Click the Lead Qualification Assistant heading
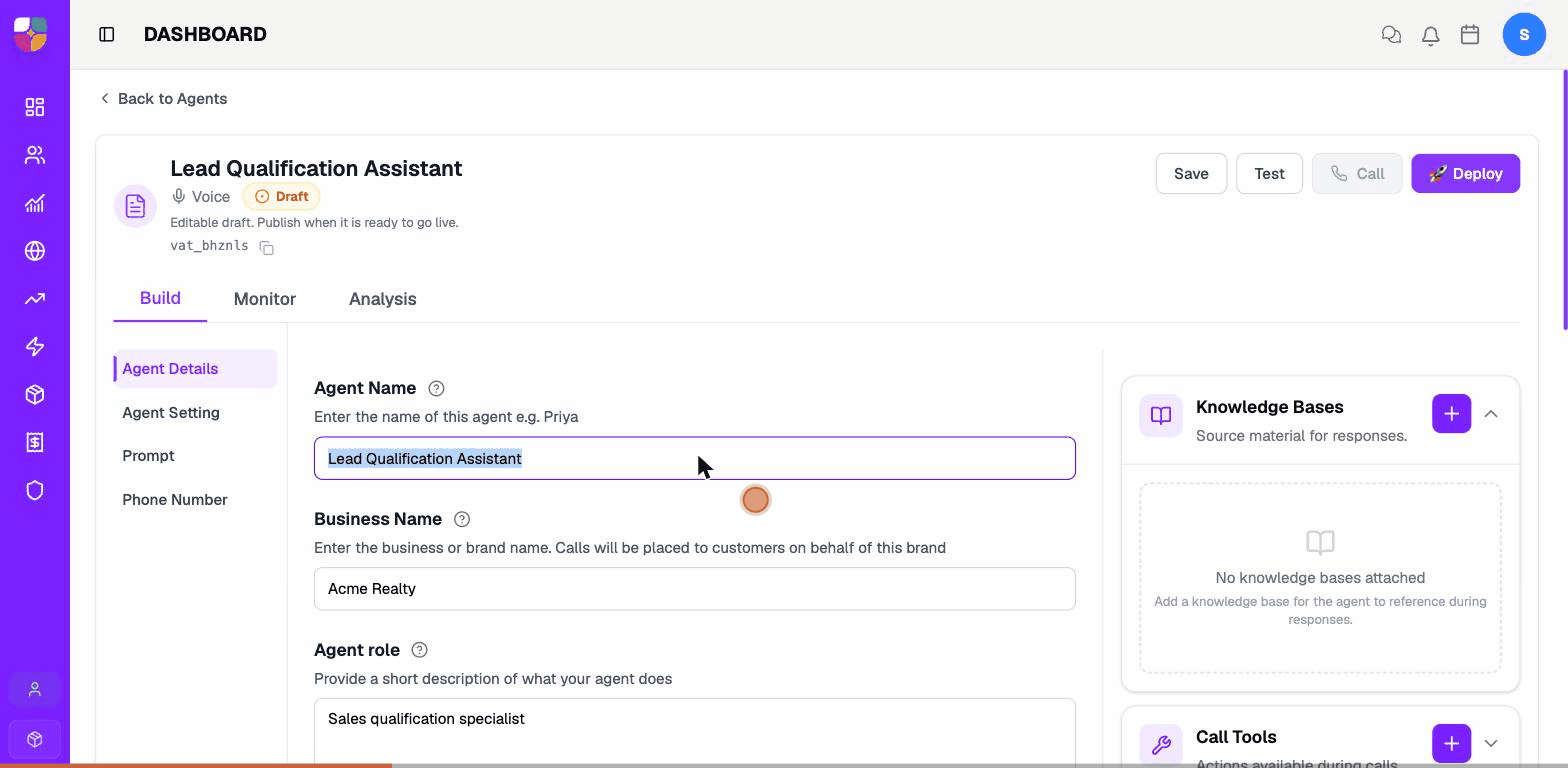This screenshot has width=1568, height=768. point(316,168)
